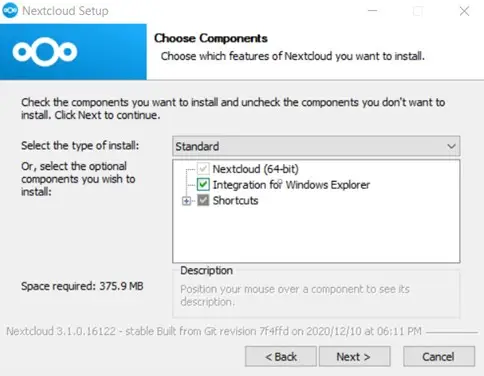Go to the previous page with Back
This screenshot has width=484, height=376.
[x=281, y=357]
